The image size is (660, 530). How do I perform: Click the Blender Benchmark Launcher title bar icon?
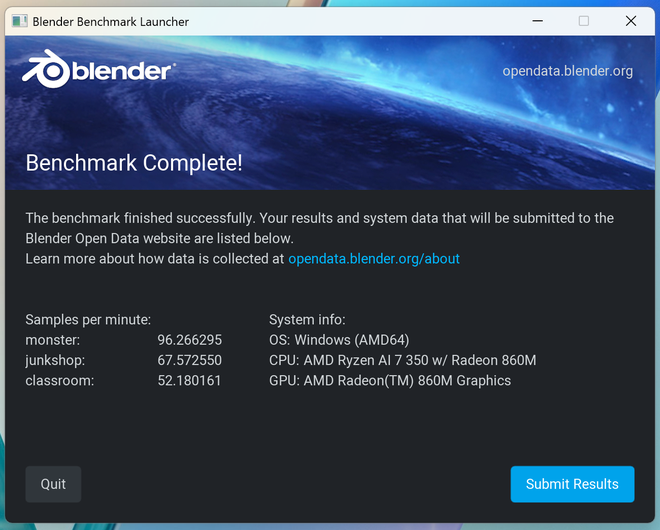pos(19,21)
